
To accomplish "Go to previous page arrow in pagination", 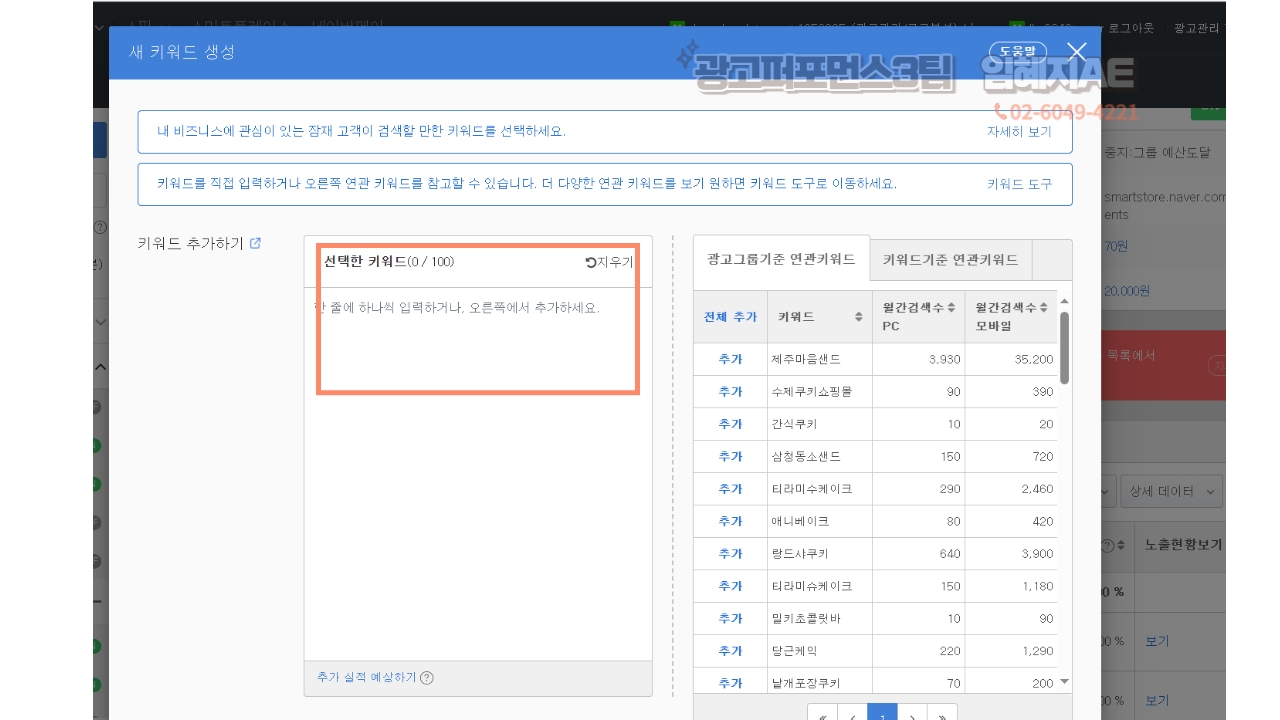I will click(852, 714).
